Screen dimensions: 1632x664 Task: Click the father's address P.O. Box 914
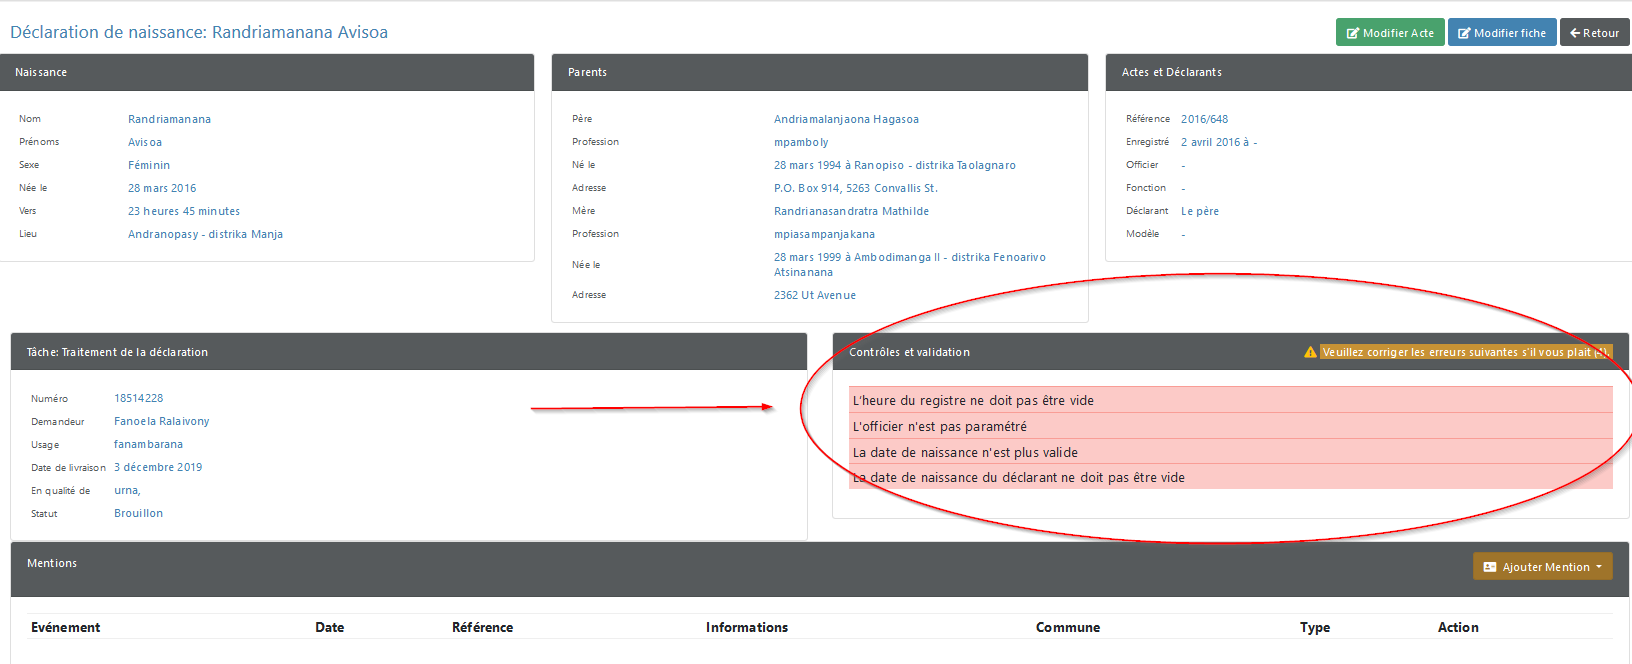(856, 188)
